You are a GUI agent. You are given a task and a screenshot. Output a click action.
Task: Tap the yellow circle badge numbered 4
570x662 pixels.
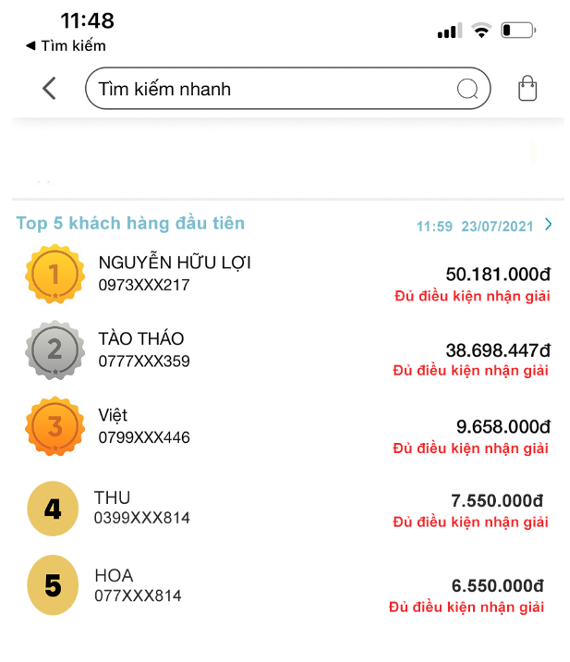[53, 509]
